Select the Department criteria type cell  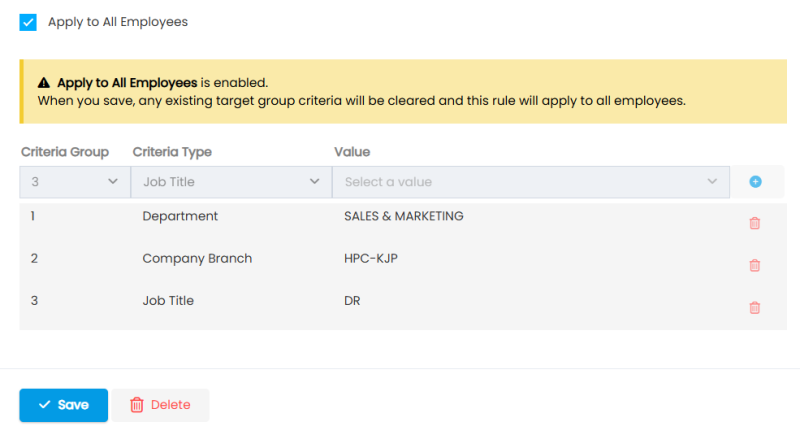[180, 216]
